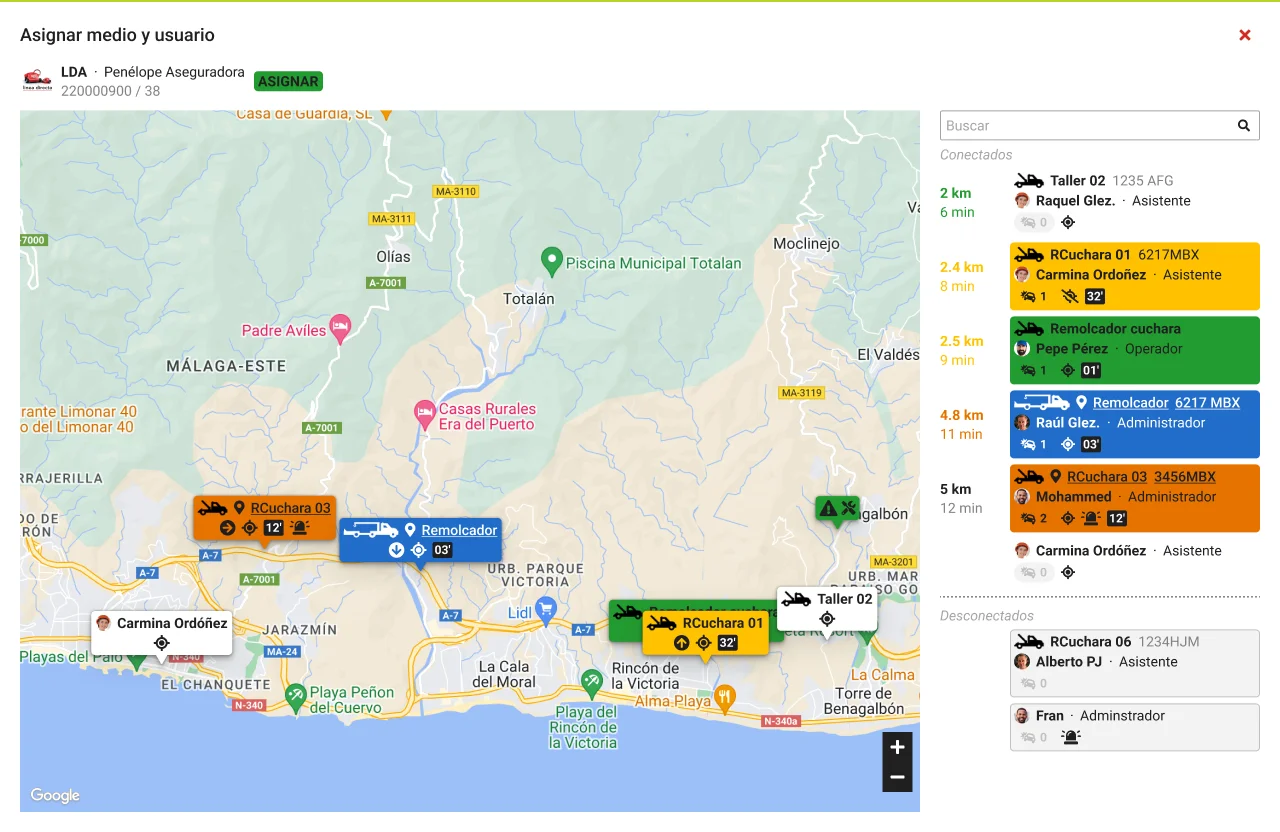Click 01' time badge in Pepe Pérez card

(x=1091, y=371)
